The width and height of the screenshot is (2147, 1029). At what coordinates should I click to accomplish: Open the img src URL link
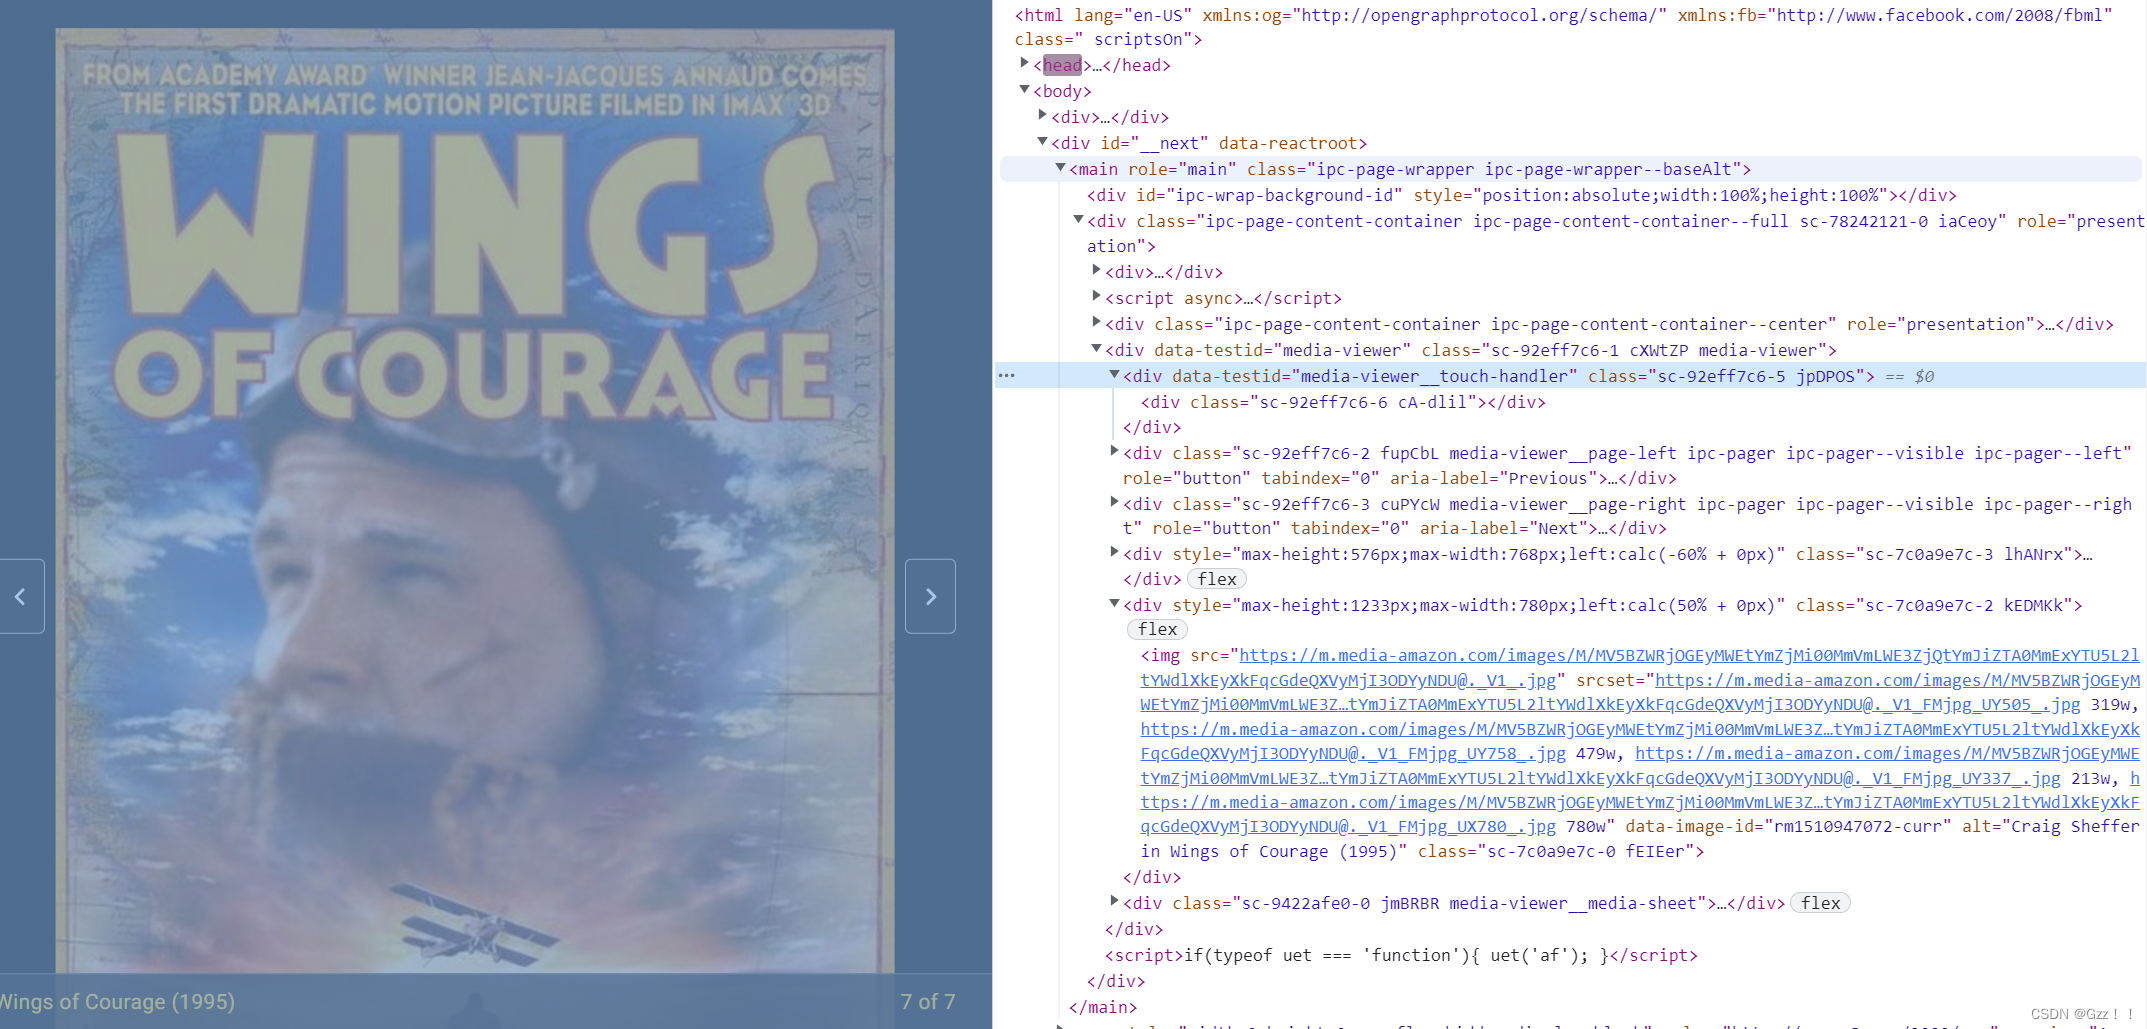1640,667
